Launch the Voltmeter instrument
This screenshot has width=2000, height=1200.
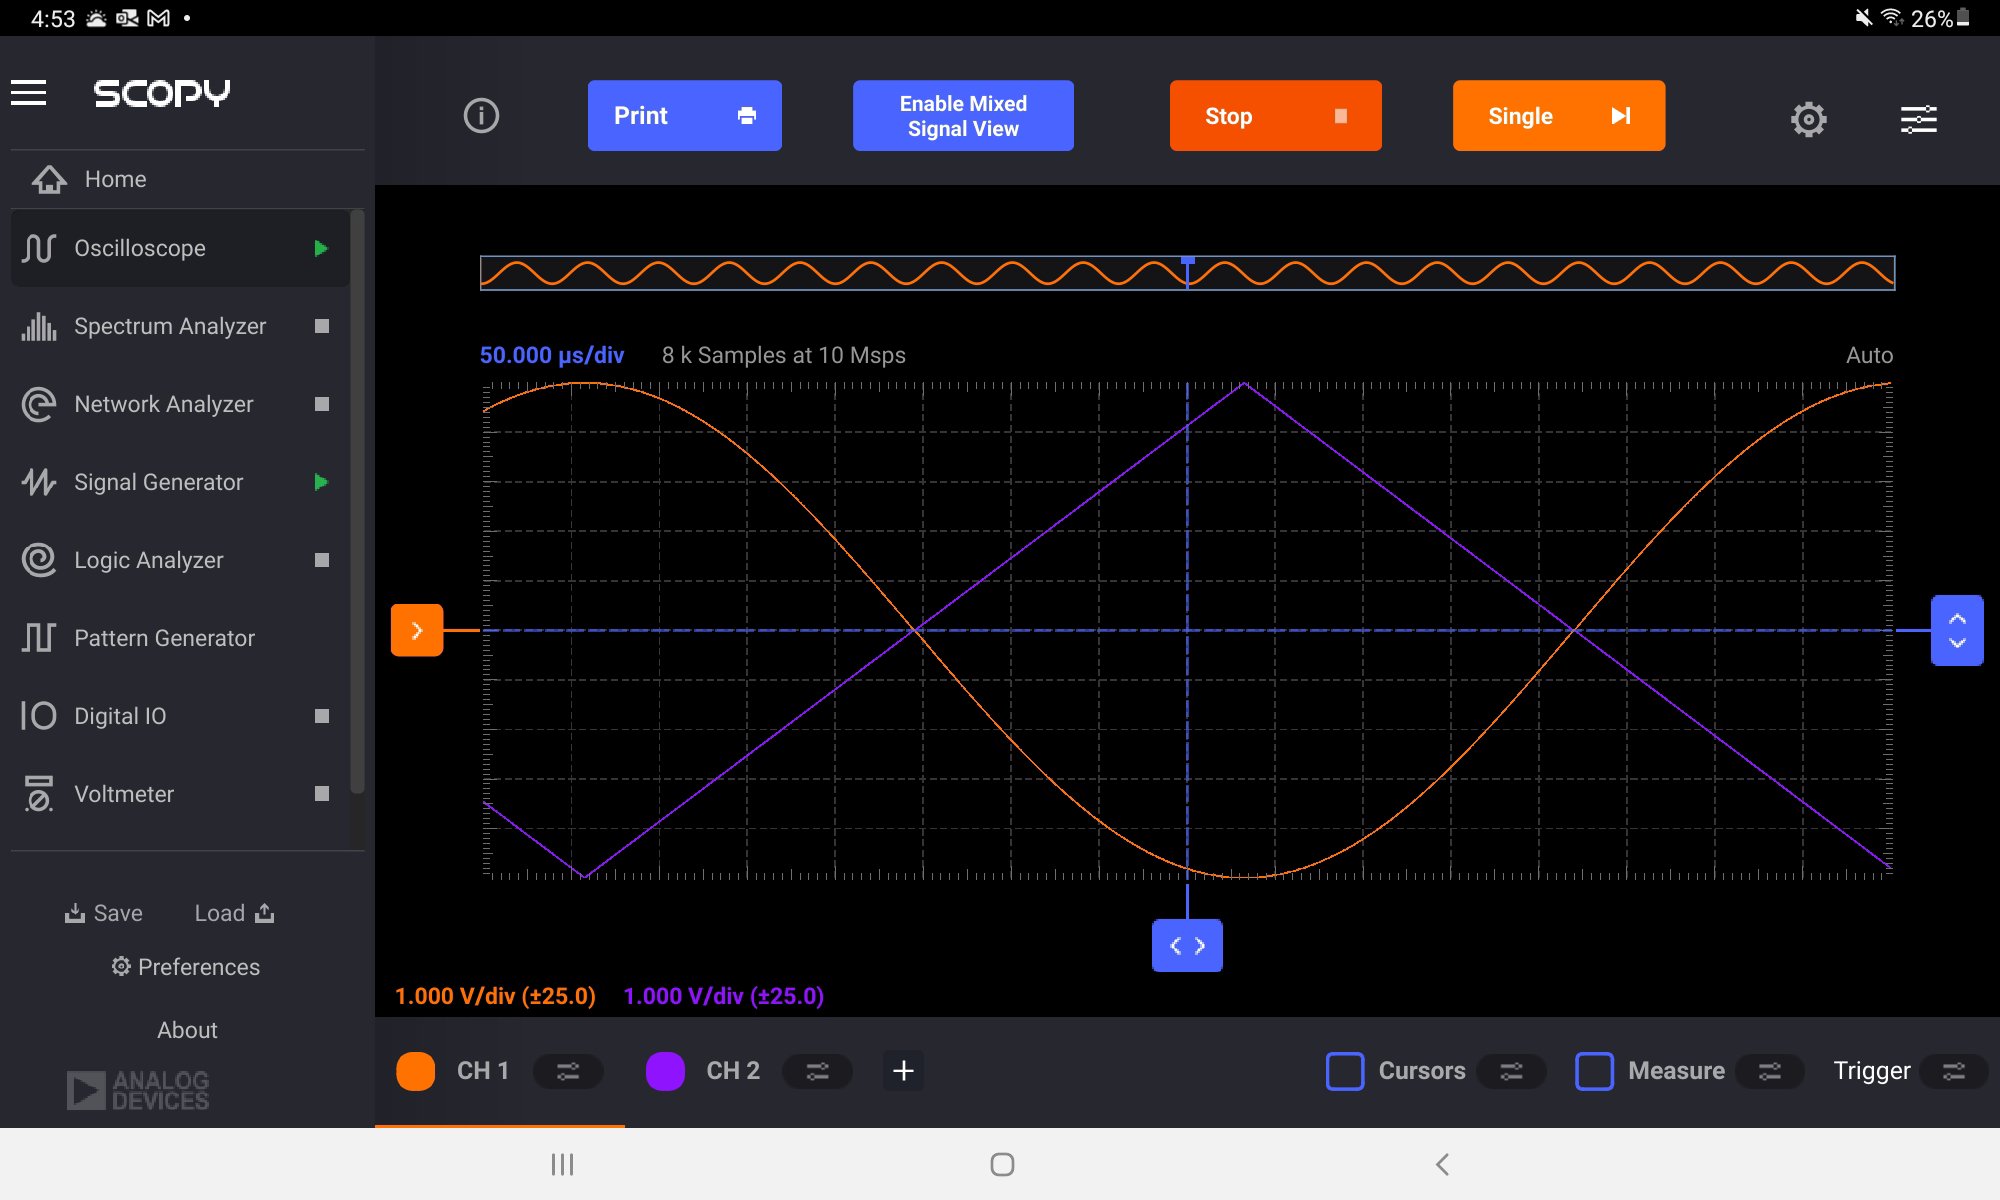pyautogui.click(x=122, y=793)
